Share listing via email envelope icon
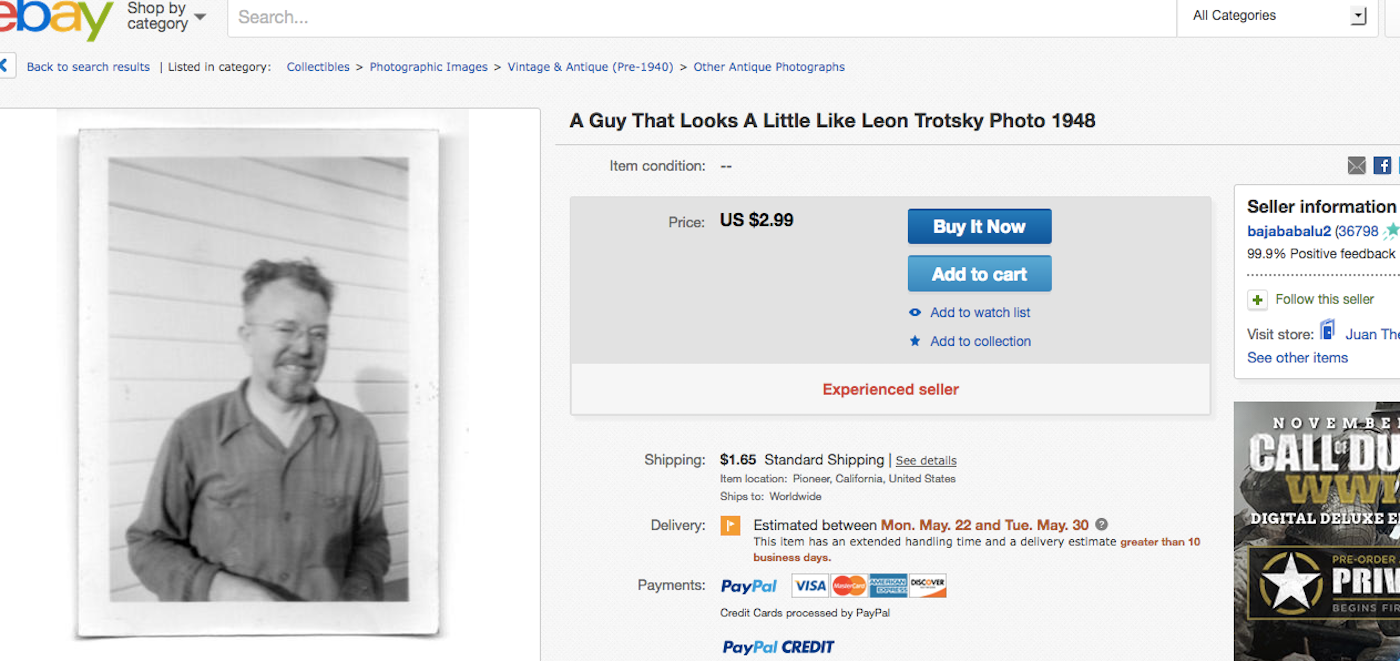 1356,166
